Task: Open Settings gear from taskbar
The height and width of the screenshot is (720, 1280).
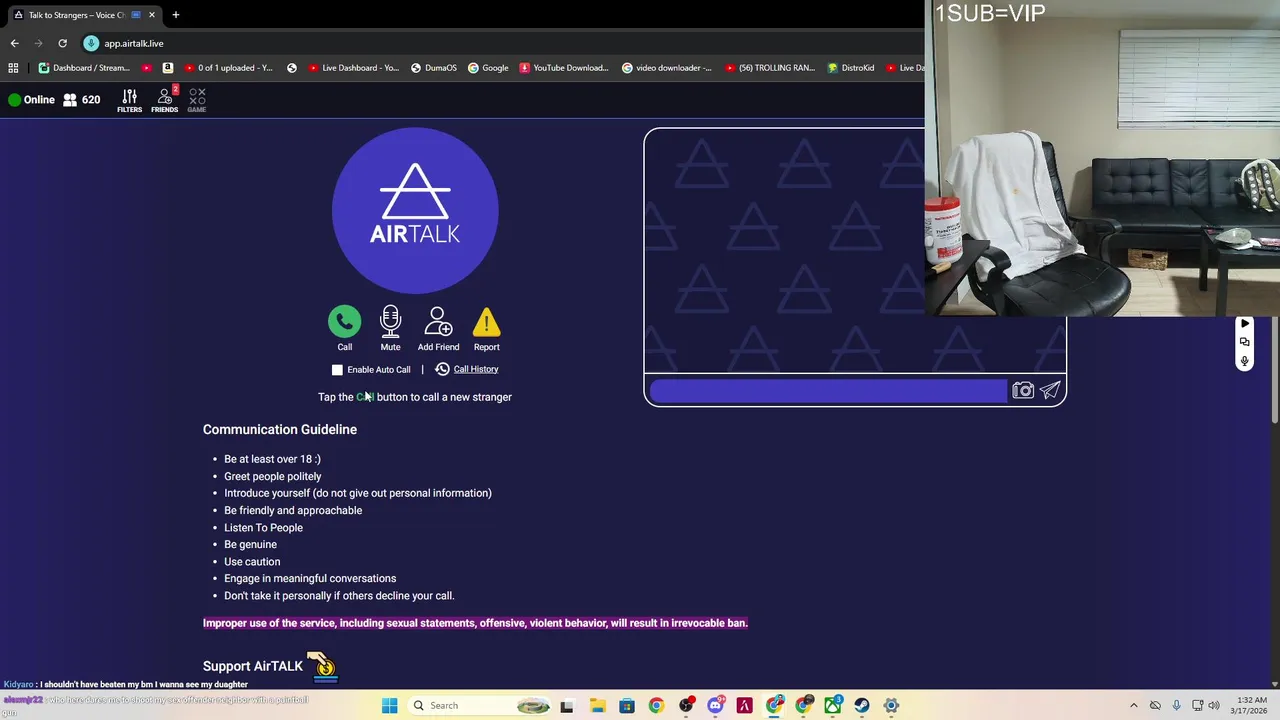Action: [x=891, y=705]
